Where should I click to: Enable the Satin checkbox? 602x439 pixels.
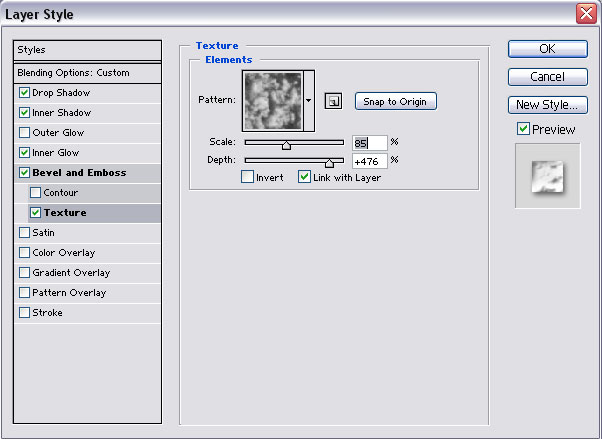click(24, 232)
